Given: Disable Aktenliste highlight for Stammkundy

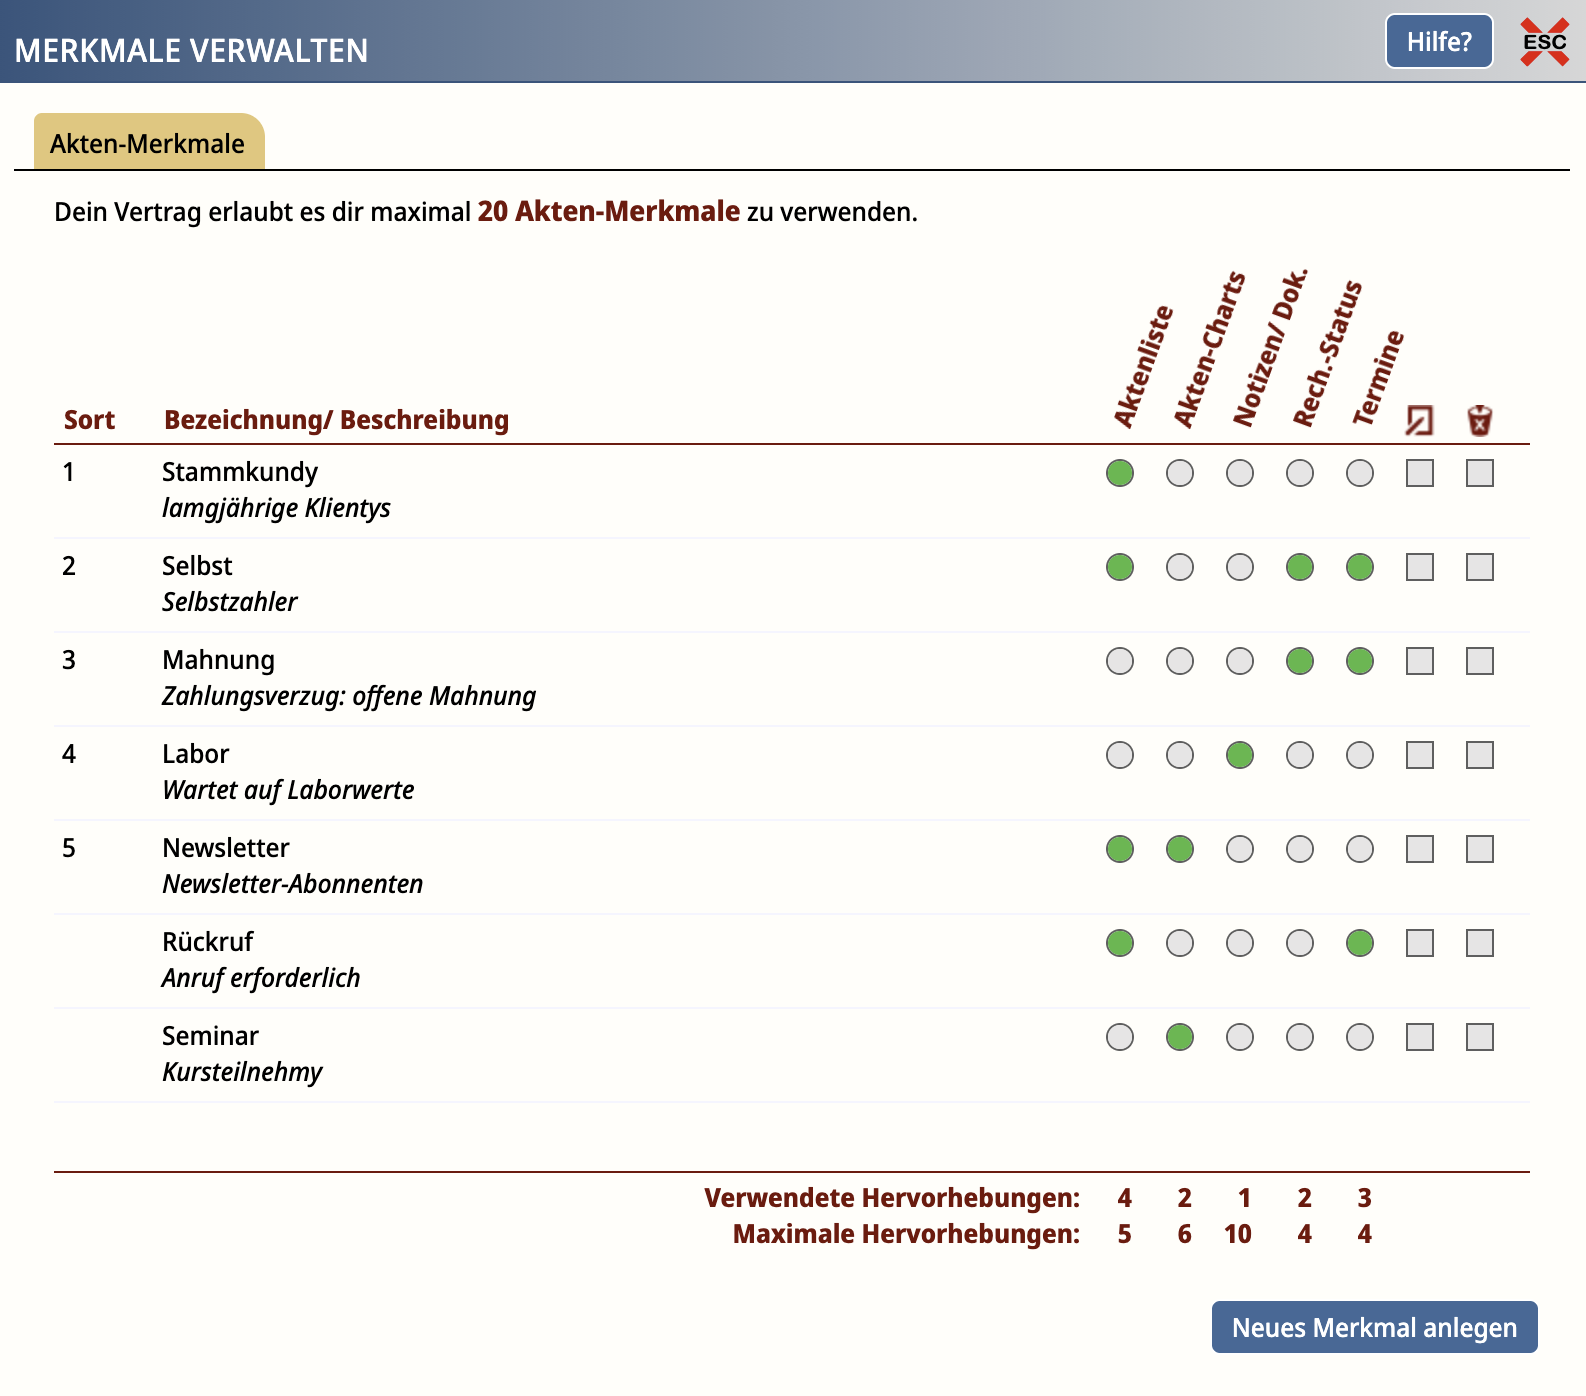Looking at the screenshot, I should click(1120, 473).
